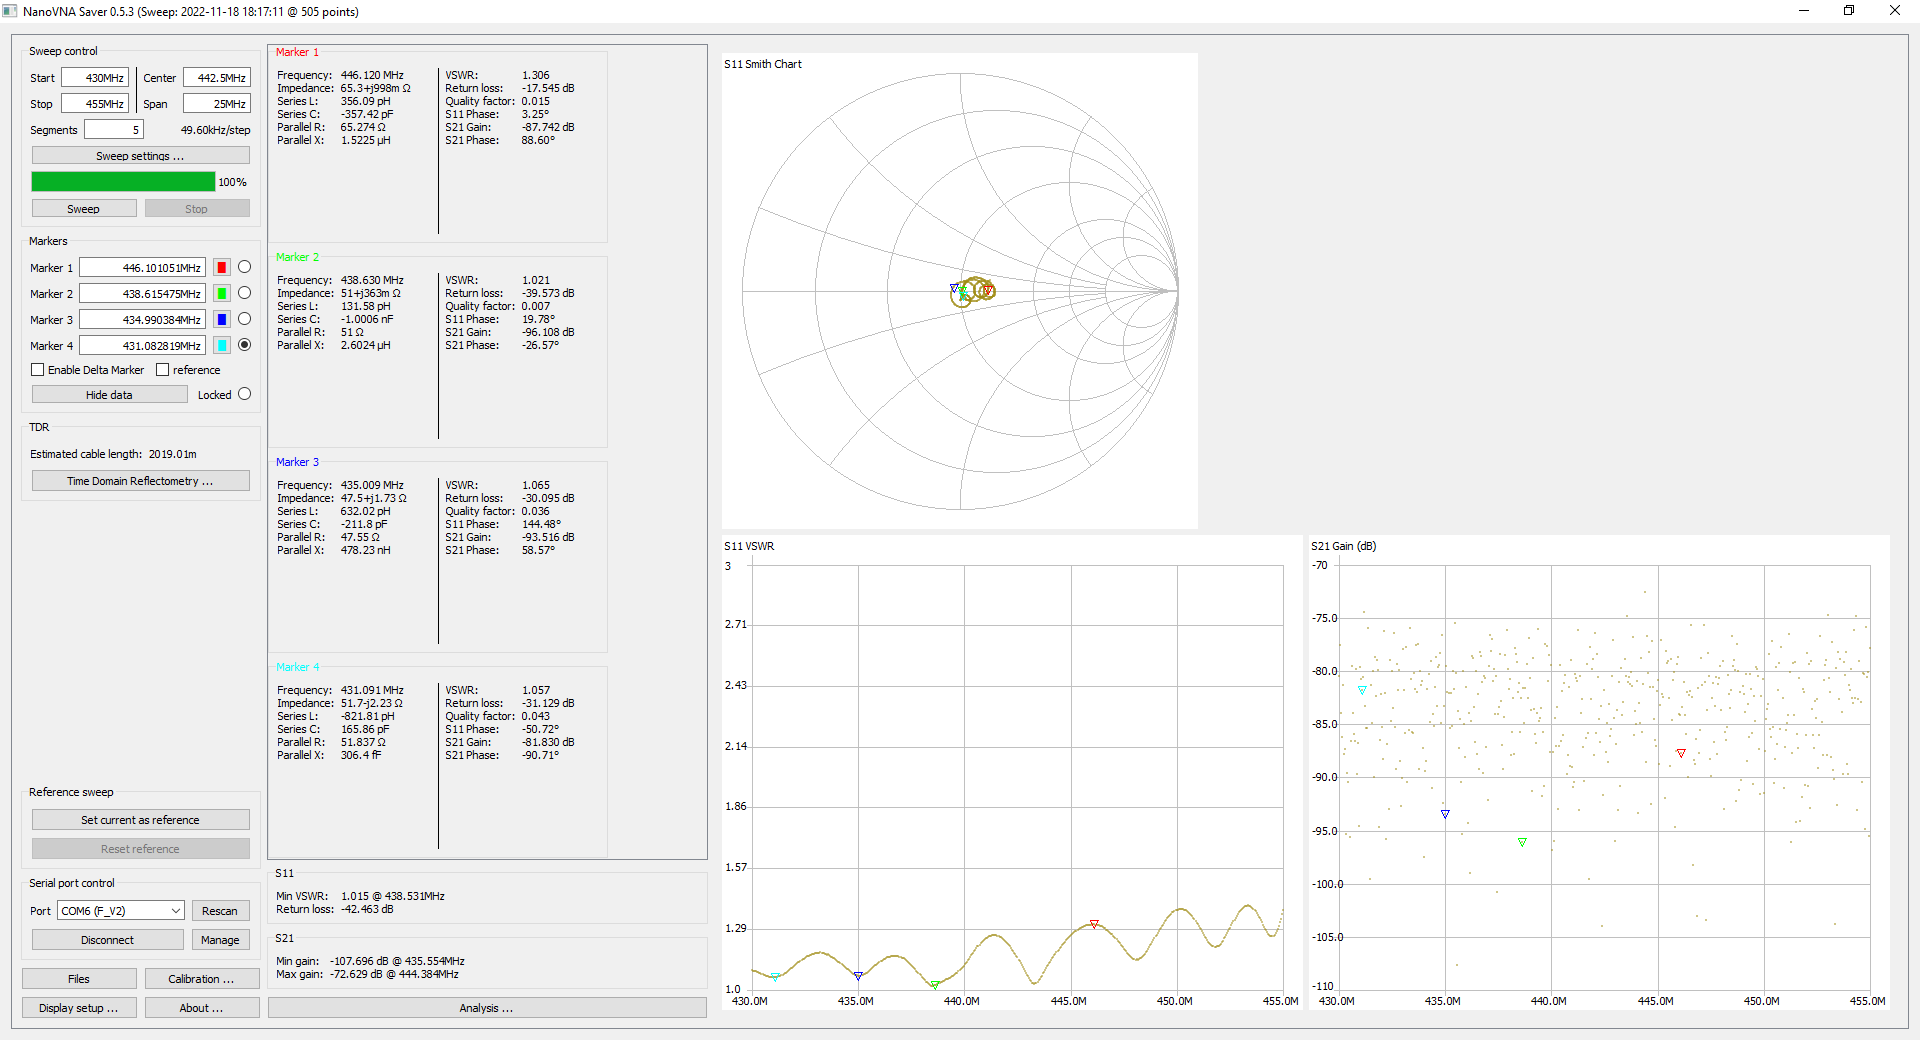
Task: Select the Locked radio button
Action: pyautogui.click(x=244, y=394)
